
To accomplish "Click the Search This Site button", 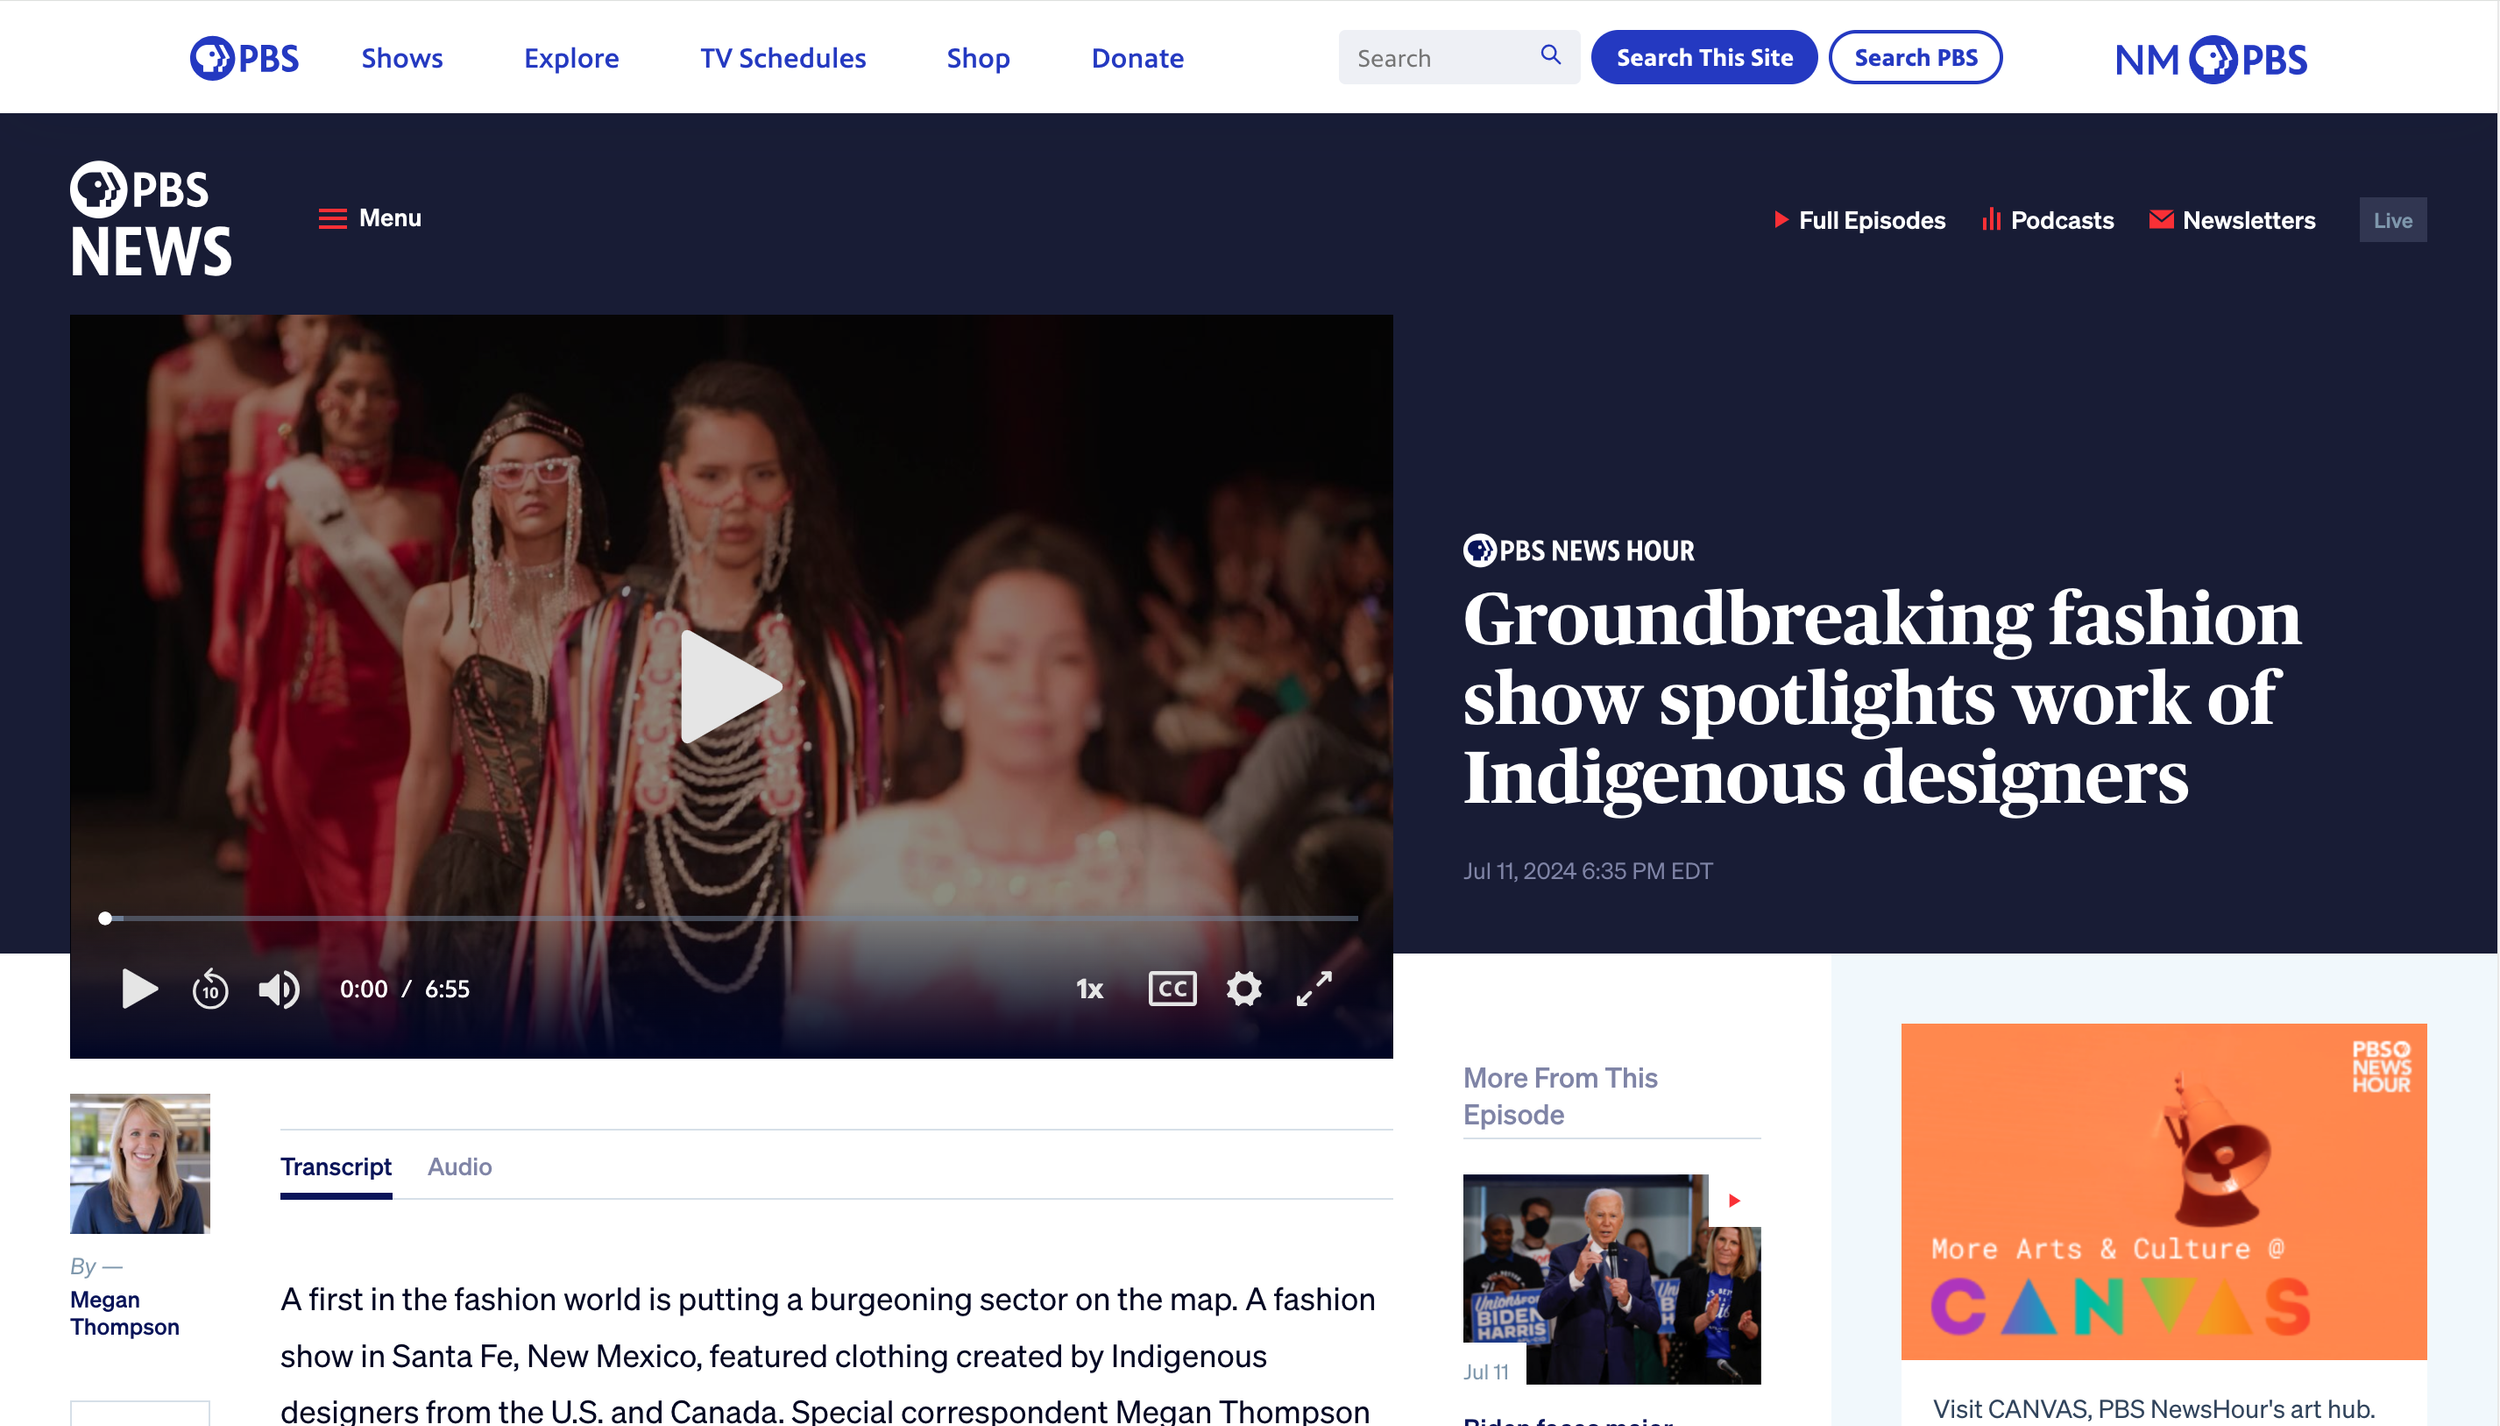I will click(x=1704, y=58).
